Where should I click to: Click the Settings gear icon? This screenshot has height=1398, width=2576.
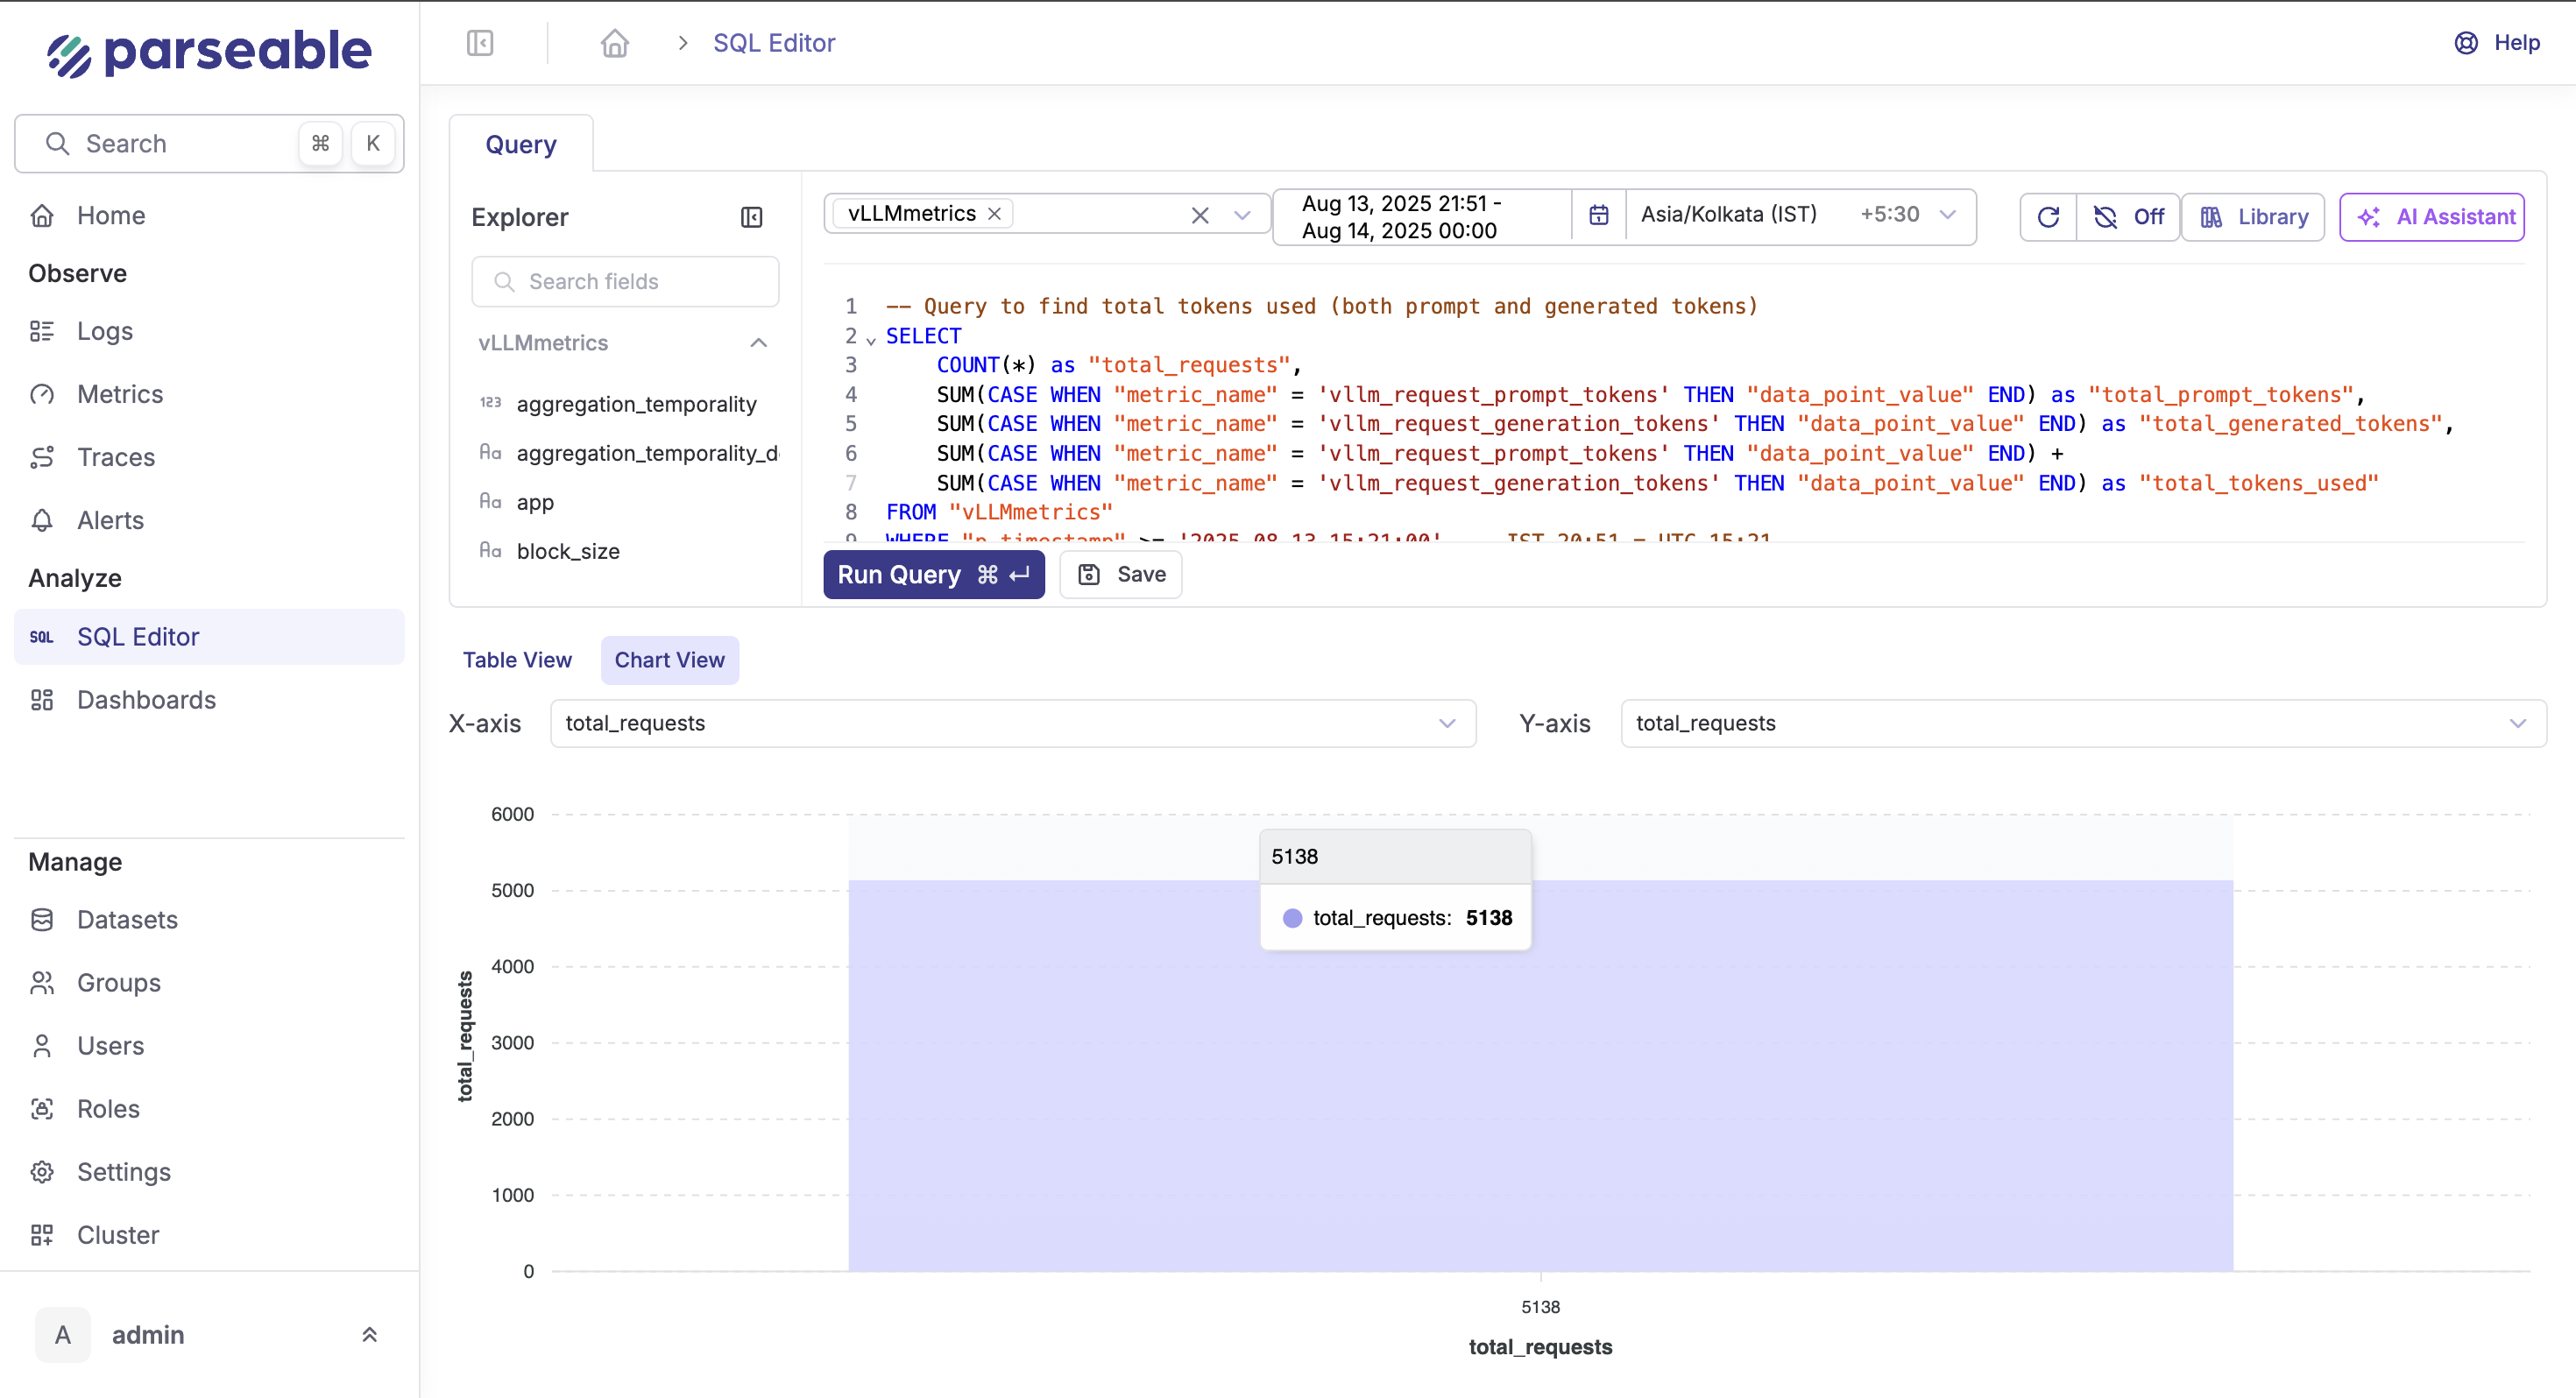coord(42,1172)
